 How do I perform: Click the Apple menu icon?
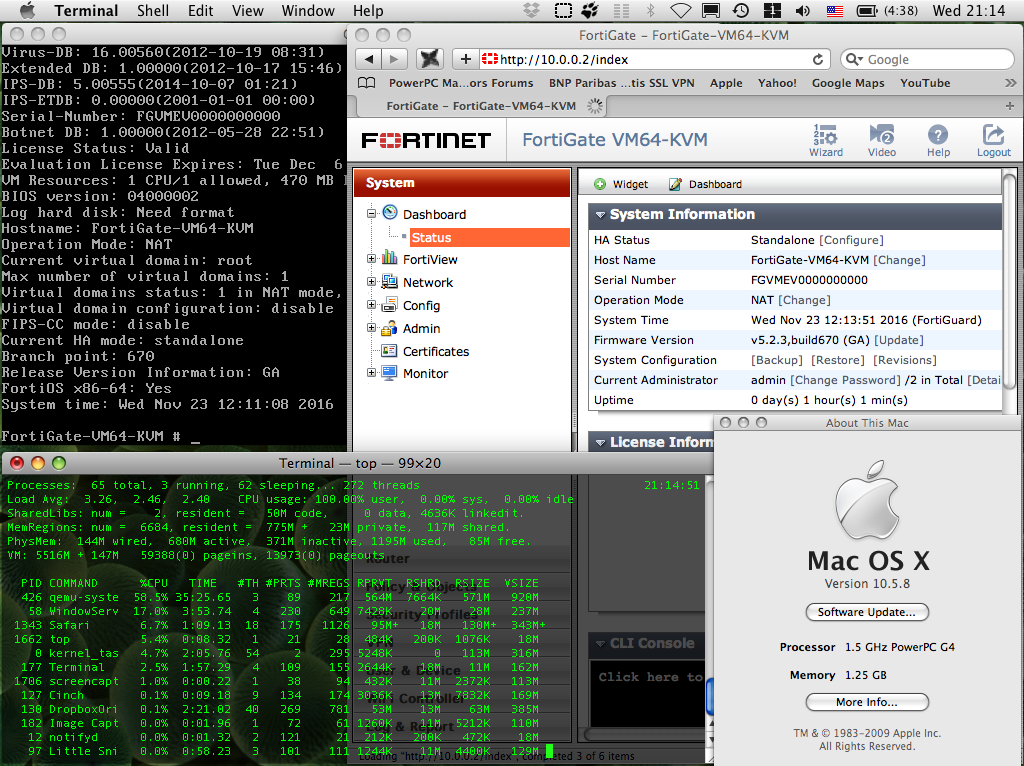[x=27, y=10]
